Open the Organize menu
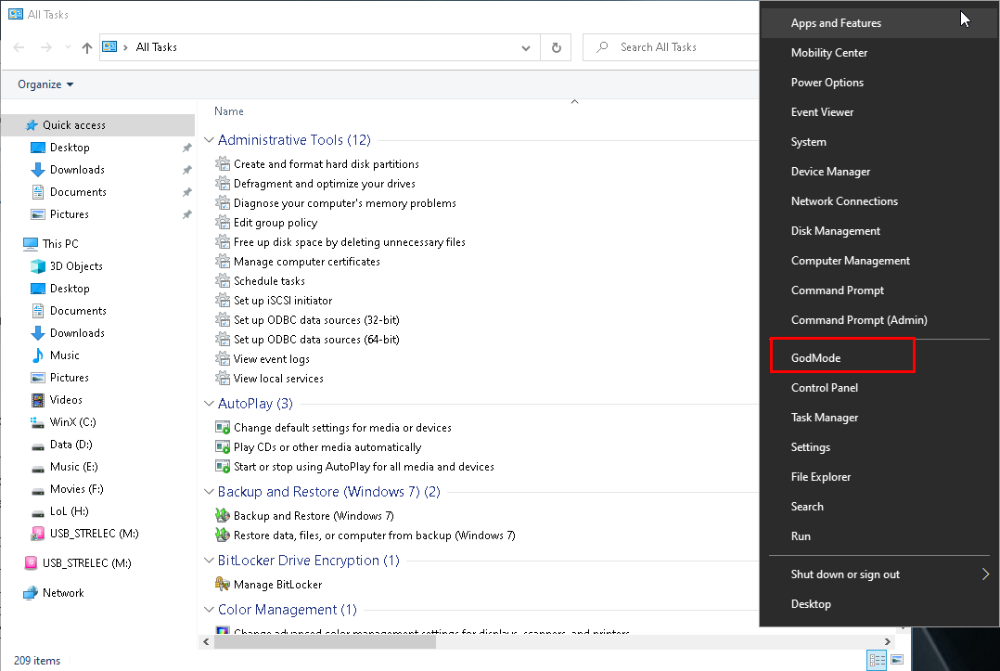Image resolution: width=1000 pixels, height=671 pixels. [x=45, y=84]
